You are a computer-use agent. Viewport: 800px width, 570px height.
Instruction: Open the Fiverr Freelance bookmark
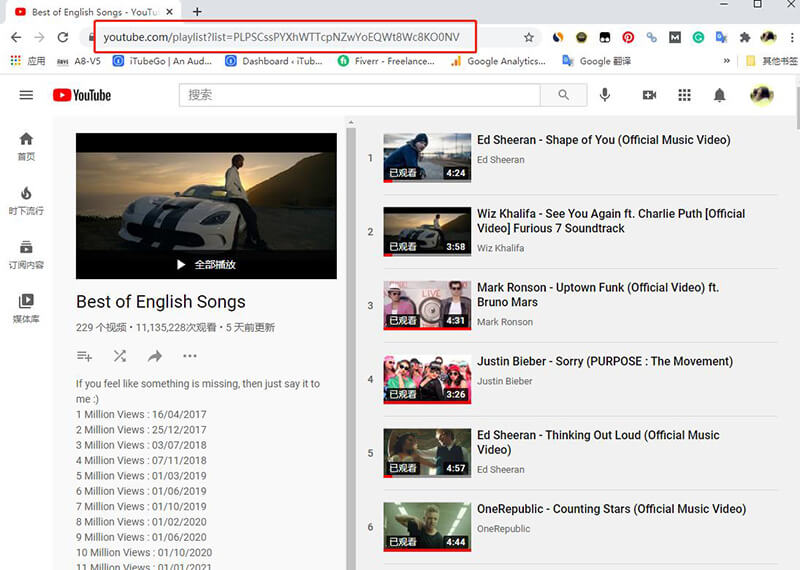tap(386, 61)
